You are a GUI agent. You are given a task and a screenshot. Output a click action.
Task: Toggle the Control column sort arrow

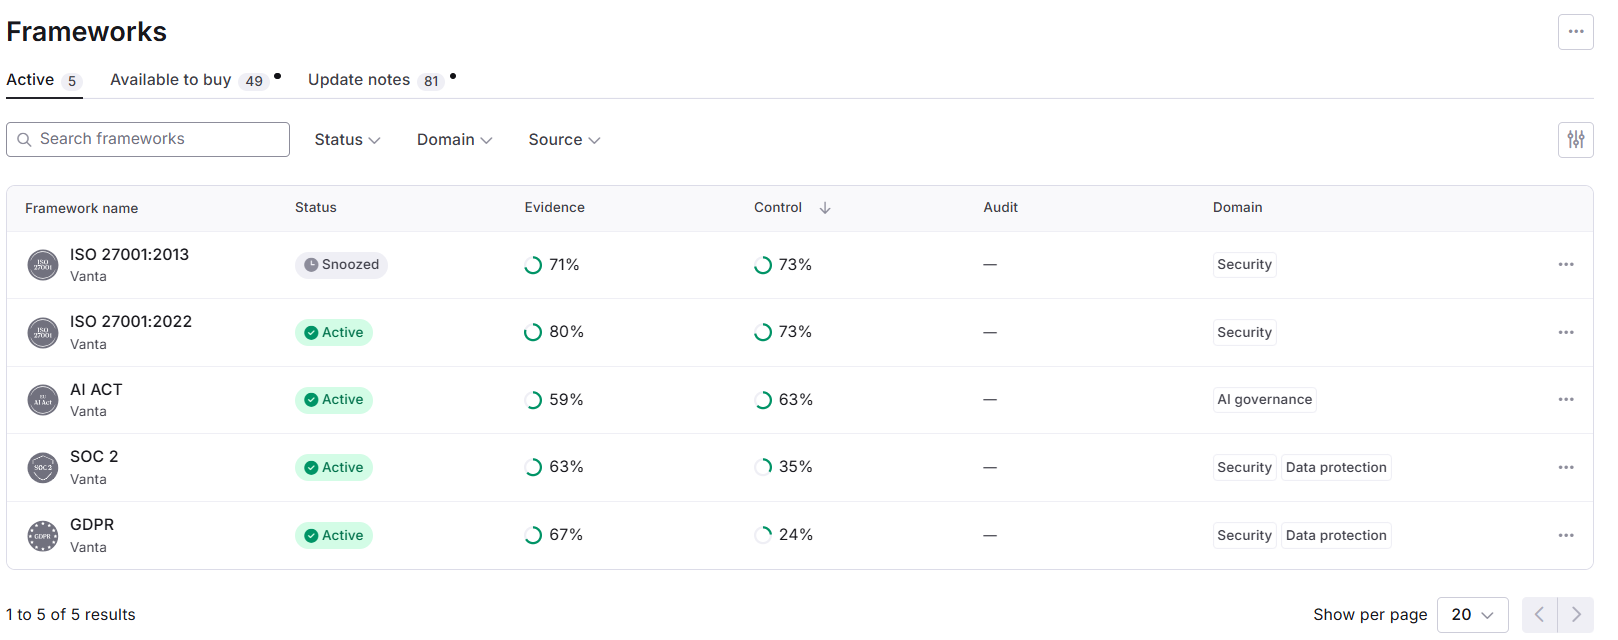825,208
